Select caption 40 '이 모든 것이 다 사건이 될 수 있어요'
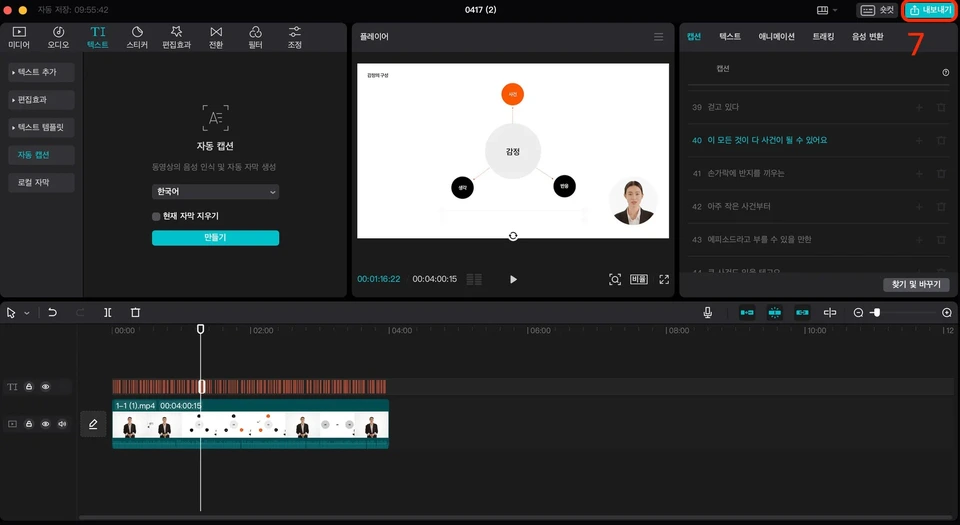The height and width of the screenshot is (525, 960). click(x=767, y=141)
